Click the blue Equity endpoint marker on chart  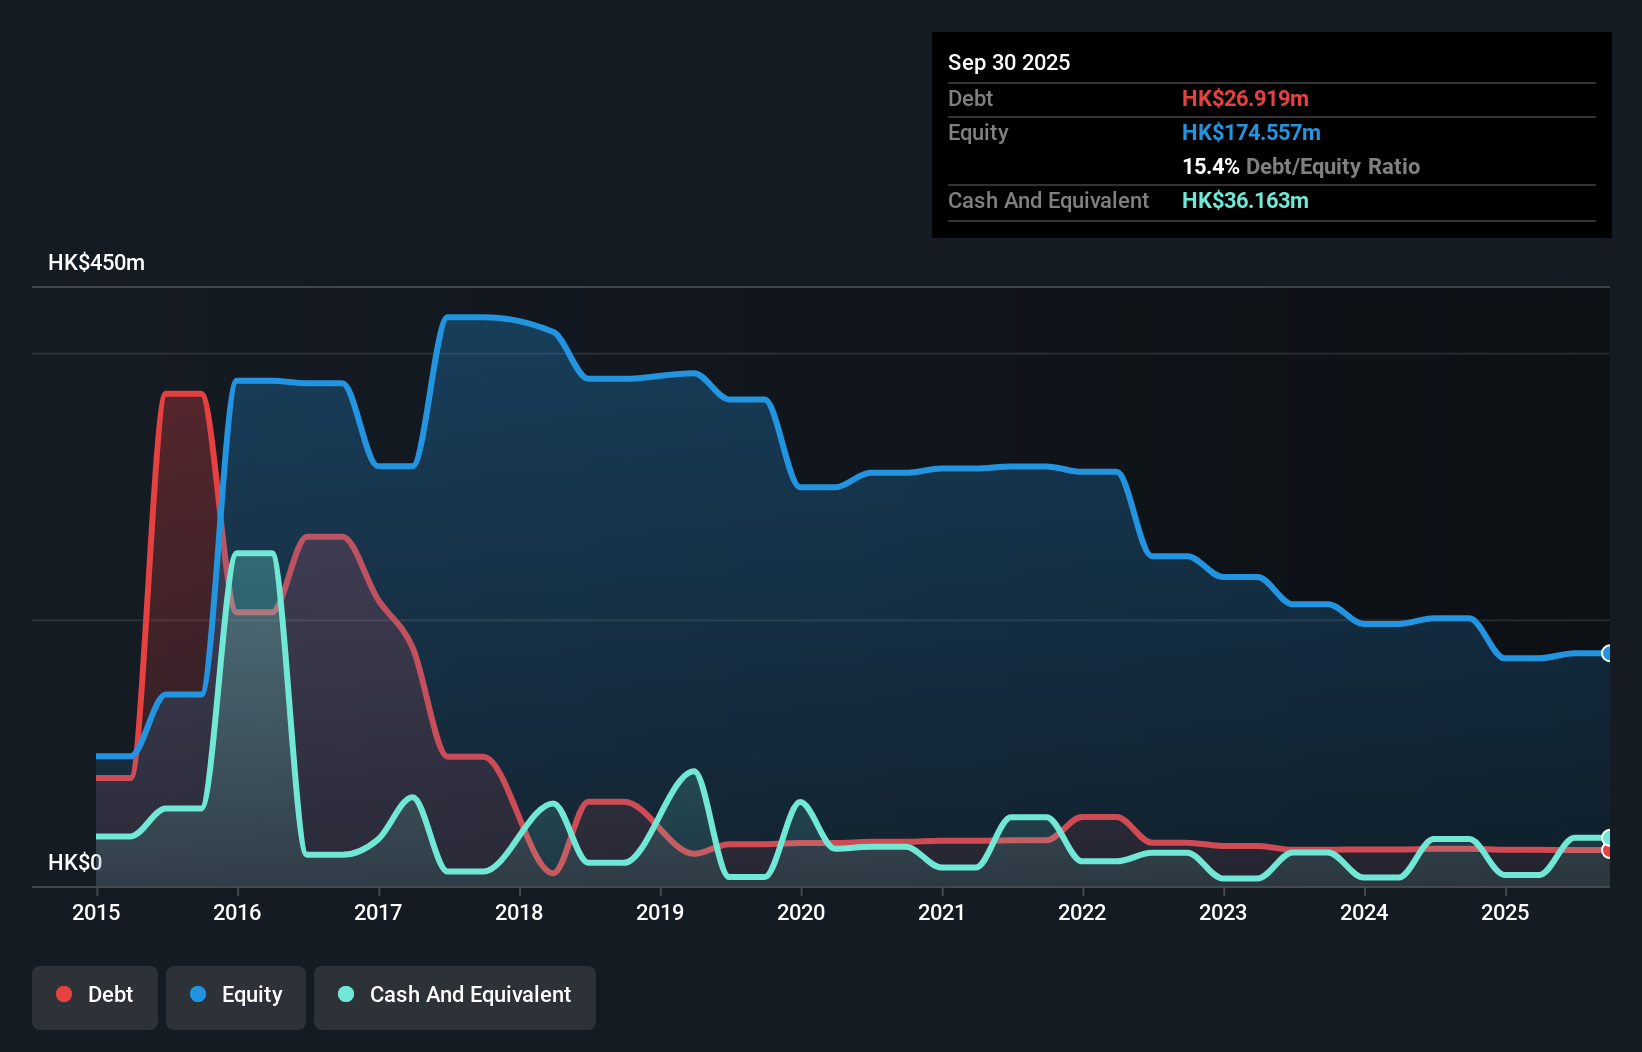point(1606,653)
